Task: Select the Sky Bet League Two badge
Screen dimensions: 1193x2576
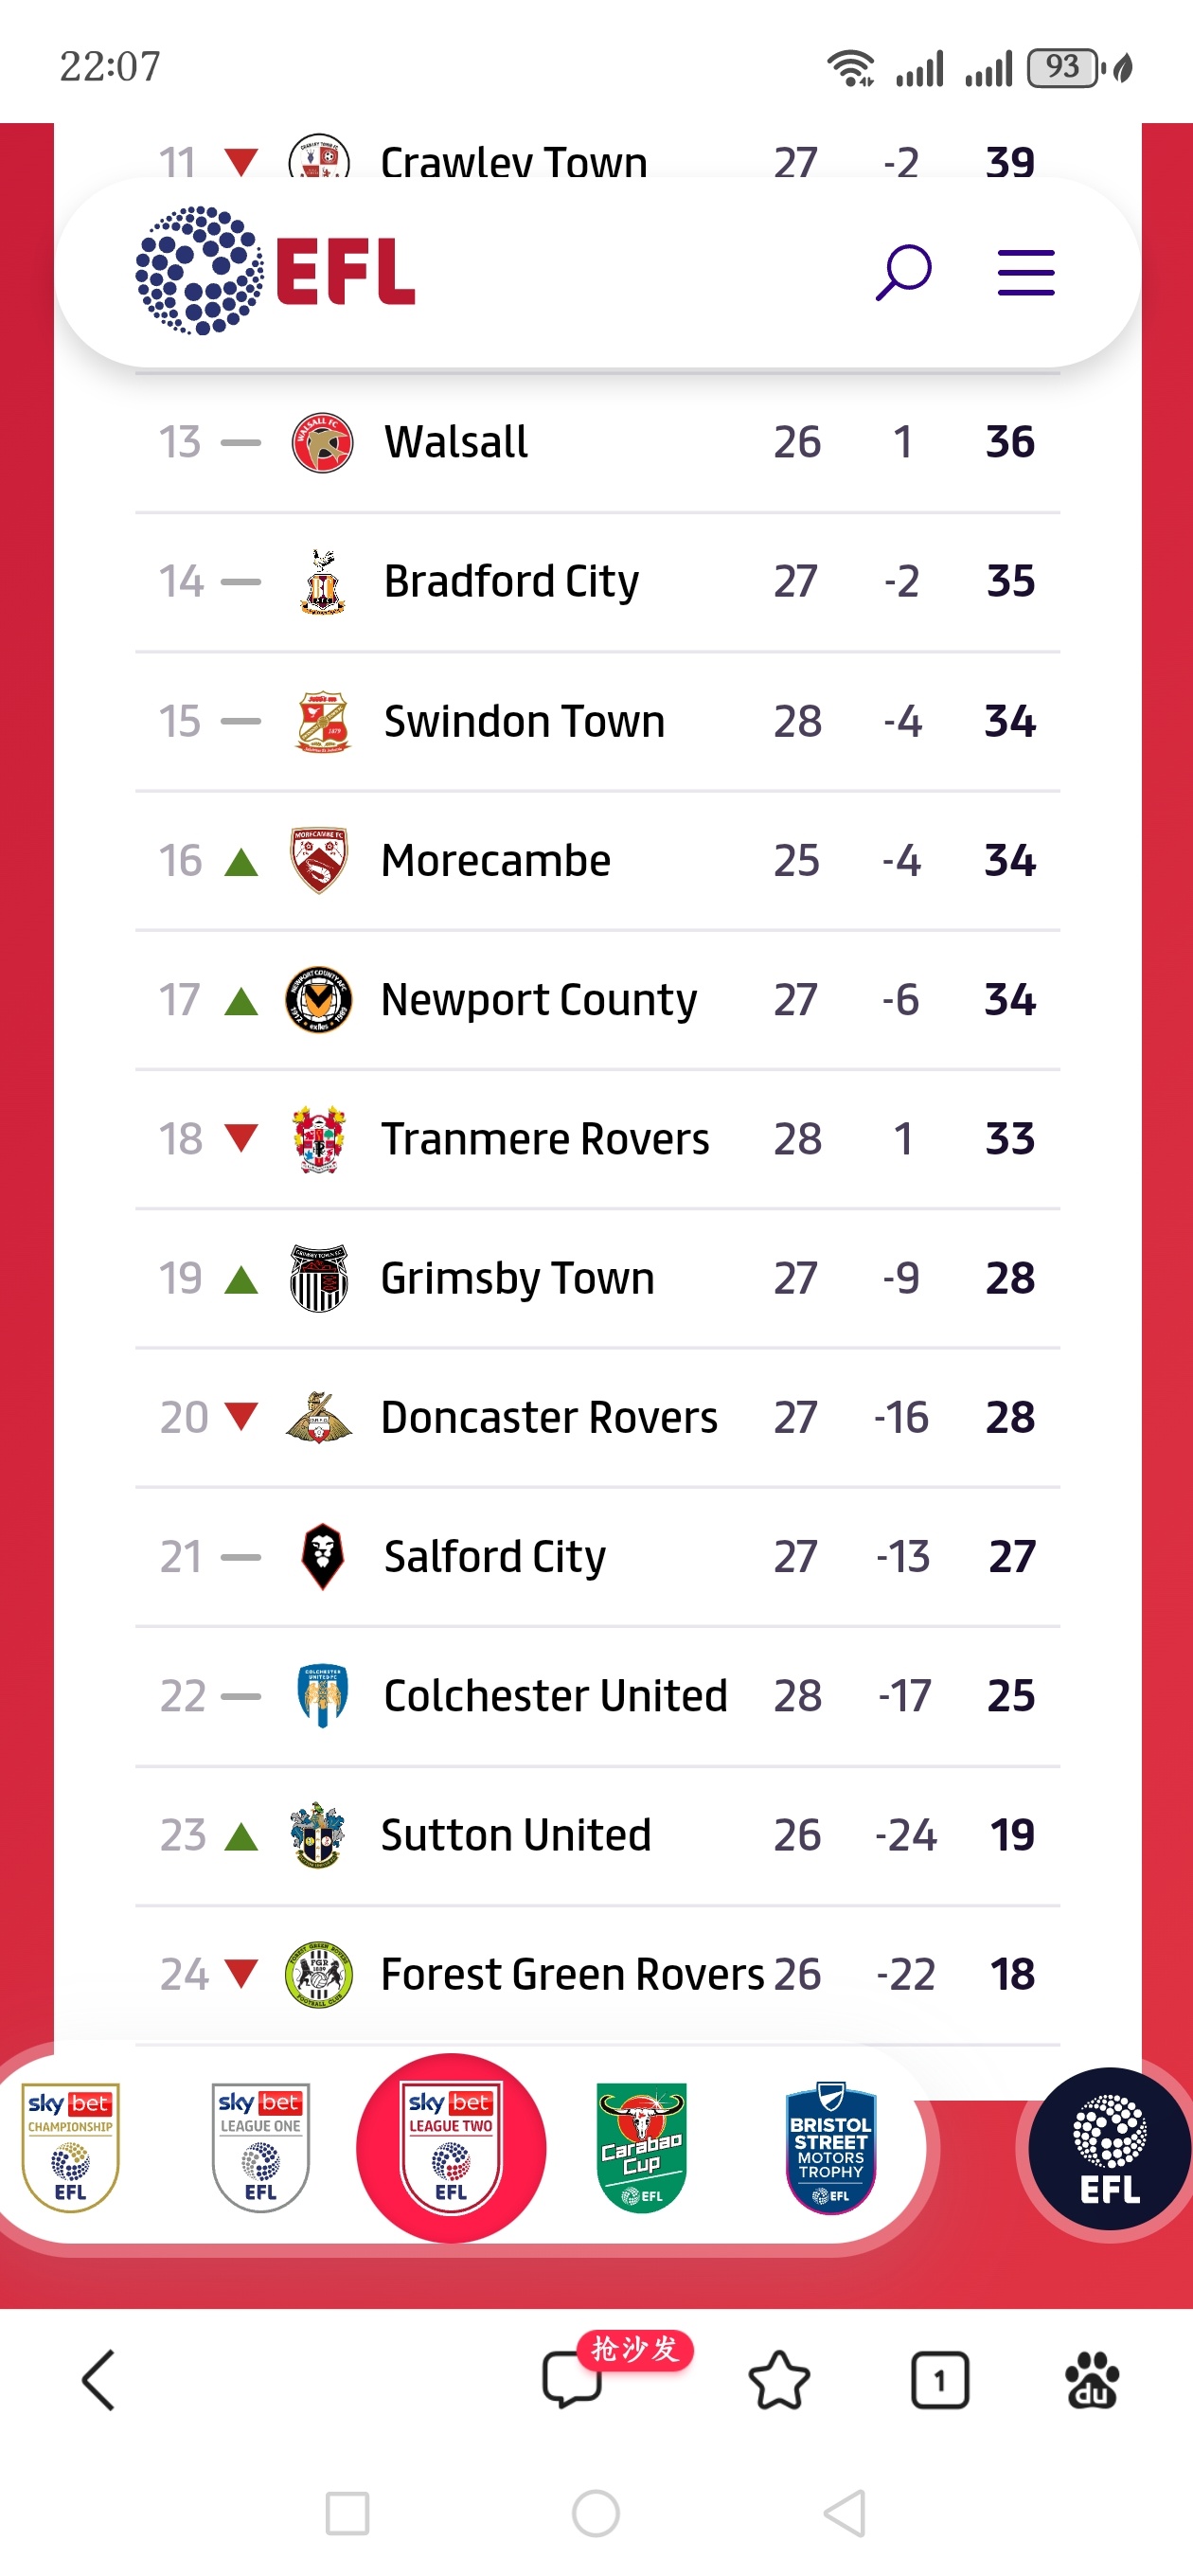Action: 451,2147
